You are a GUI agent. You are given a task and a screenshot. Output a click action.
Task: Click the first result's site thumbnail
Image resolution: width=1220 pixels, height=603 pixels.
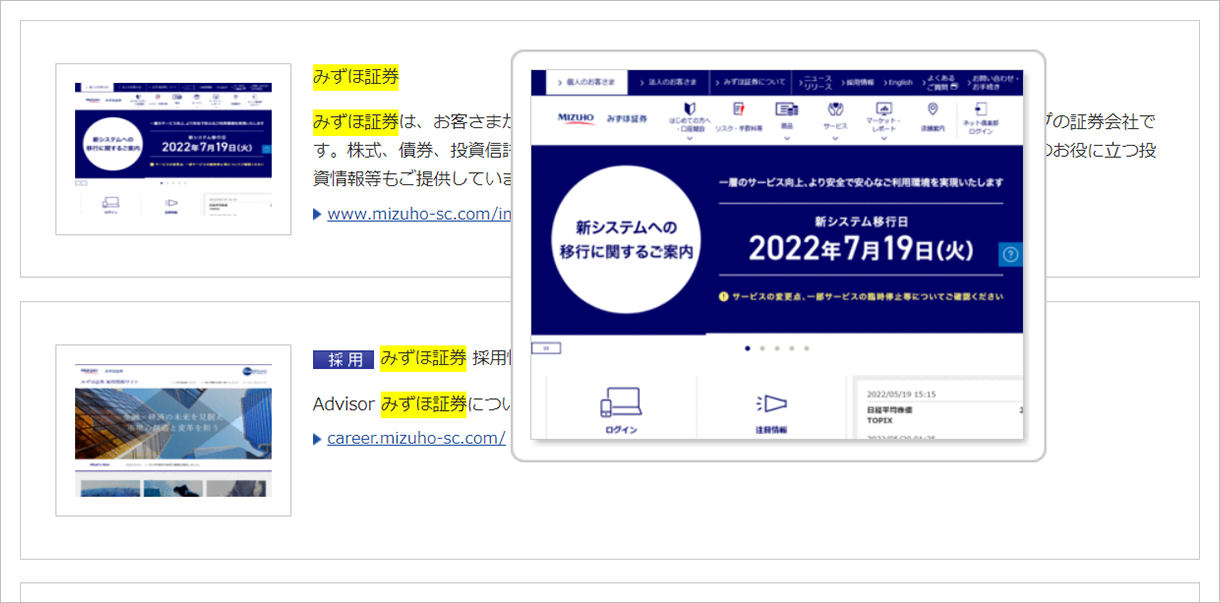coord(173,149)
